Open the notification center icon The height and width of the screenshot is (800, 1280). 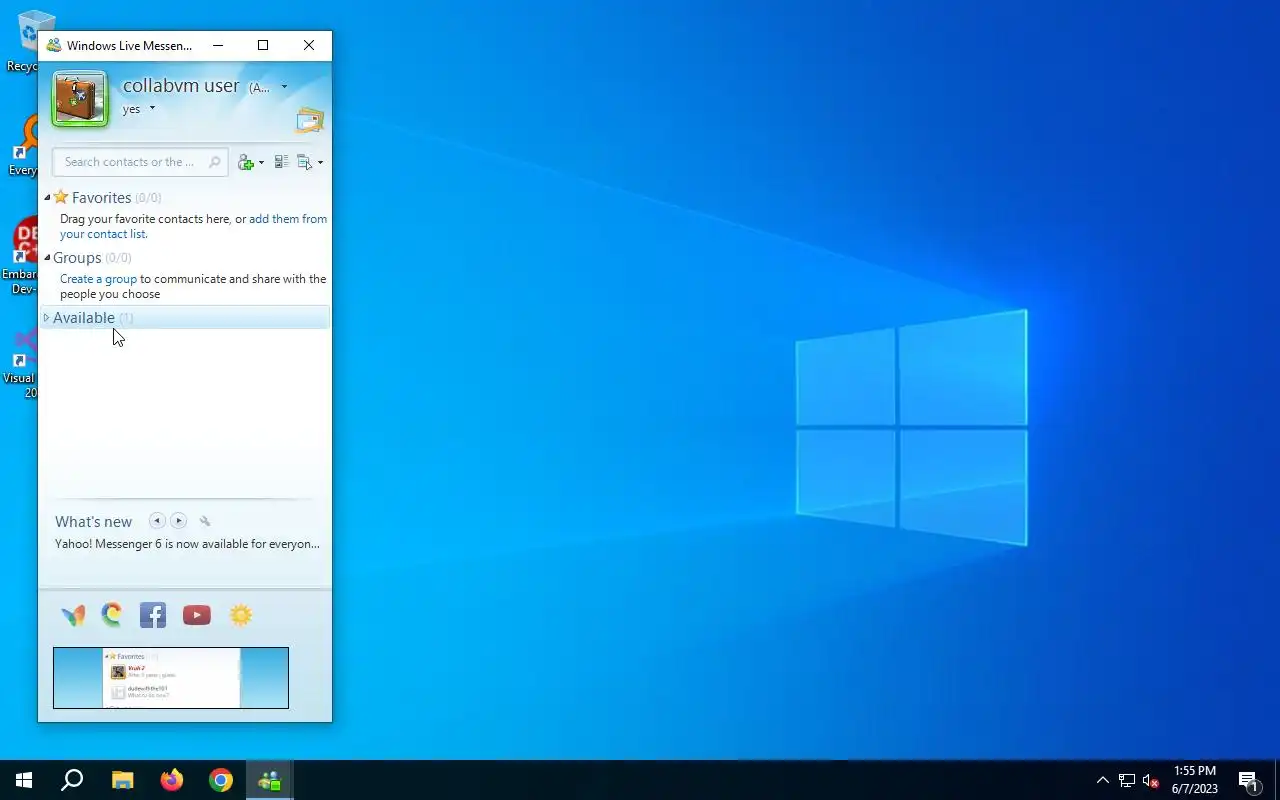pyautogui.click(x=1248, y=781)
